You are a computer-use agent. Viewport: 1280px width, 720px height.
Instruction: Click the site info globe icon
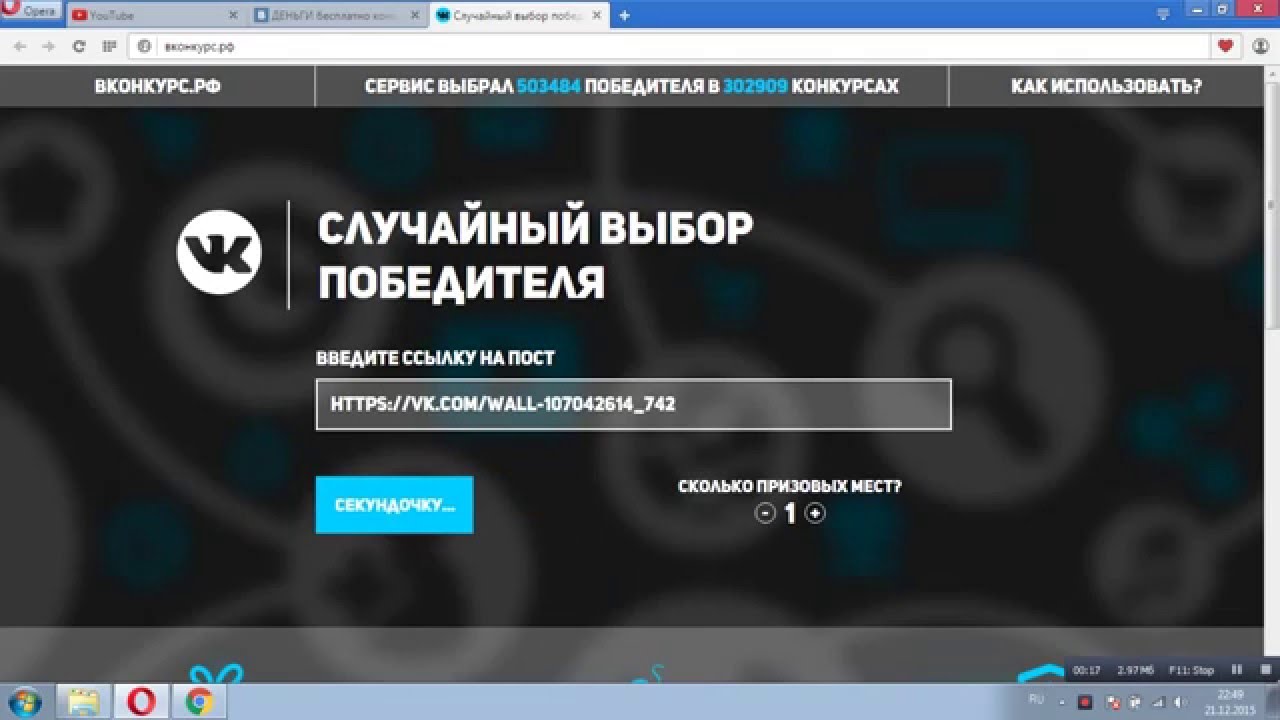pos(143,46)
